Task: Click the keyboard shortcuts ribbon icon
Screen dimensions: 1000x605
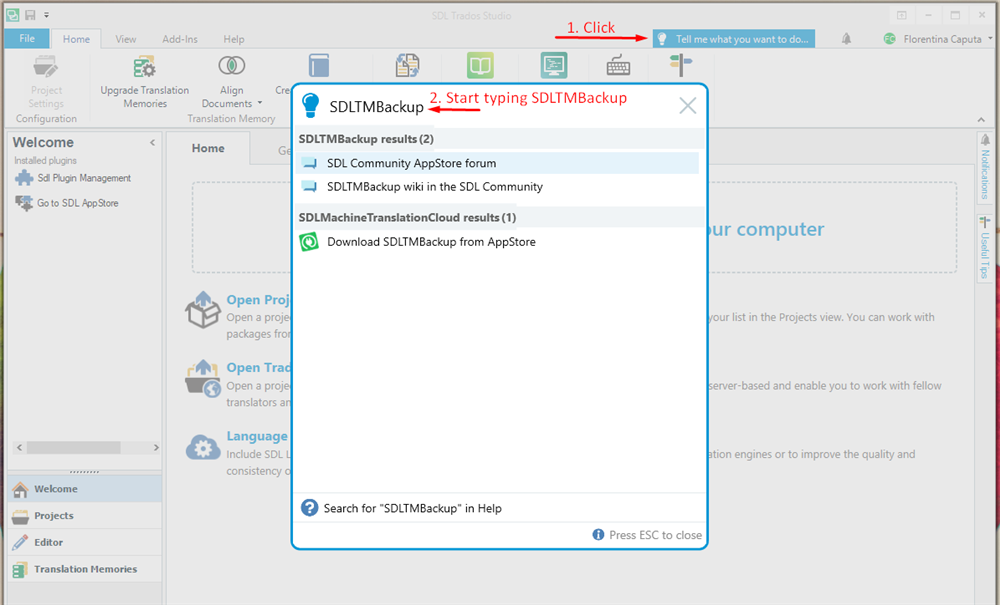Action: coord(618,66)
